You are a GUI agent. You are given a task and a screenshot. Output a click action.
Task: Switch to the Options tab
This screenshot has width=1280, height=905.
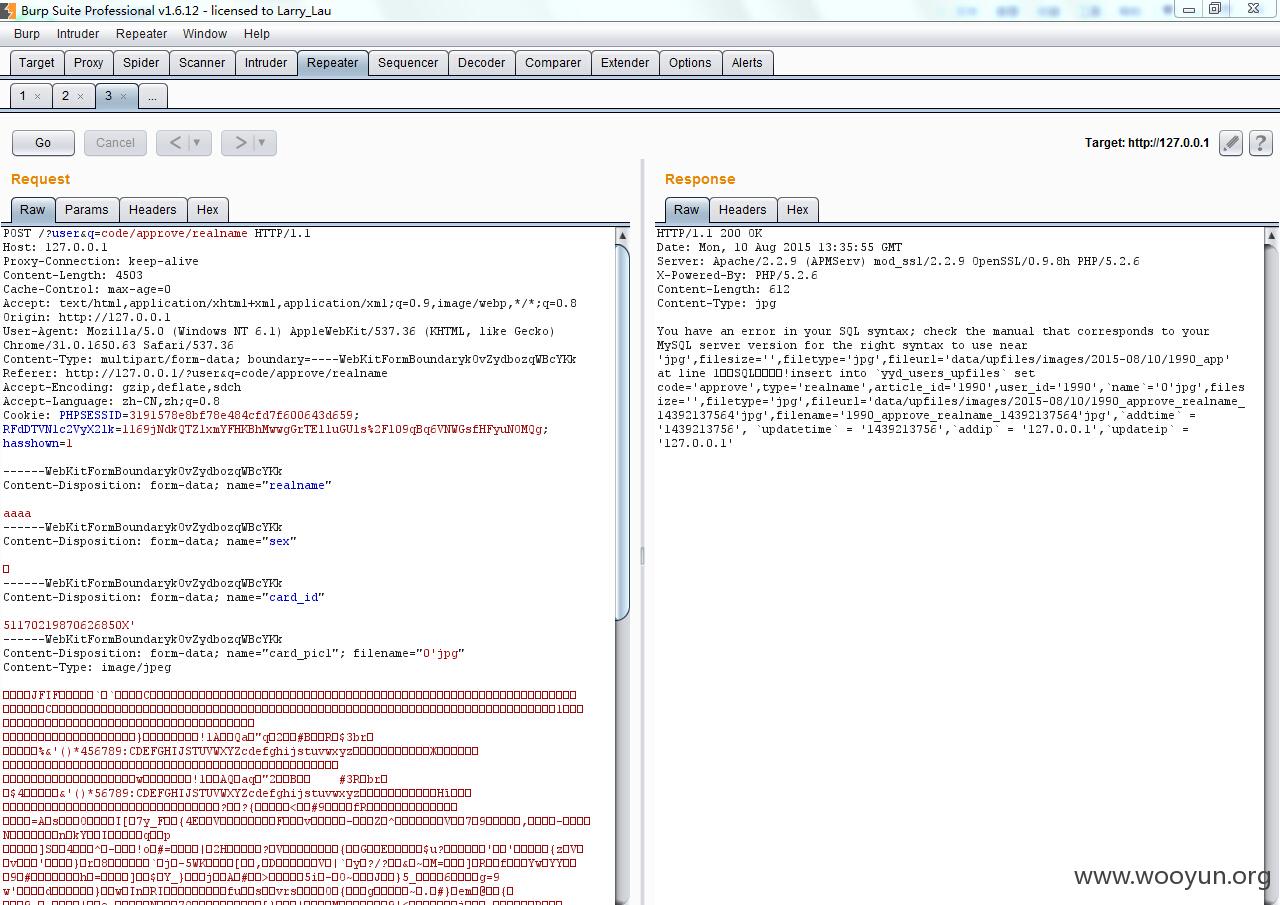690,63
